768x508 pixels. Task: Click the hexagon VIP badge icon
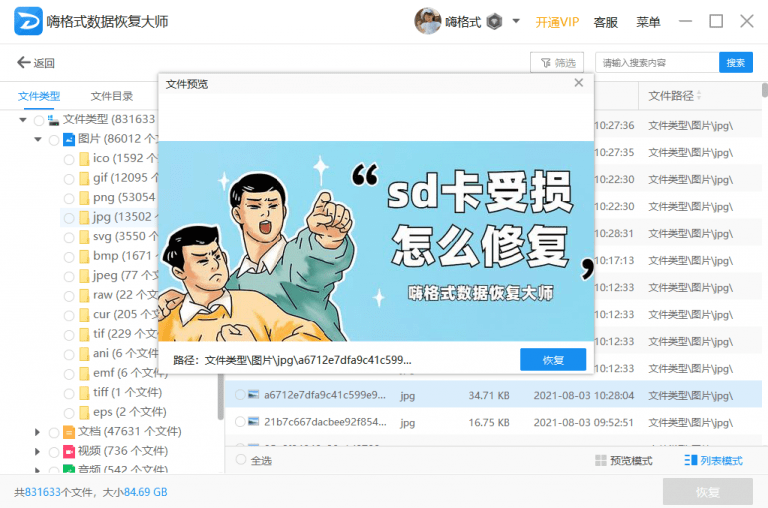point(494,22)
